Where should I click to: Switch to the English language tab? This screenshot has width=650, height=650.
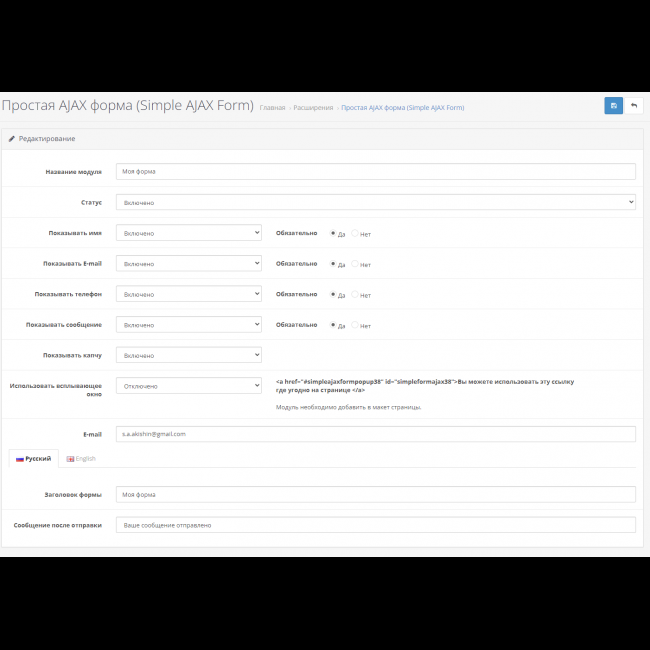pyautogui.click(x=81, y=458)
